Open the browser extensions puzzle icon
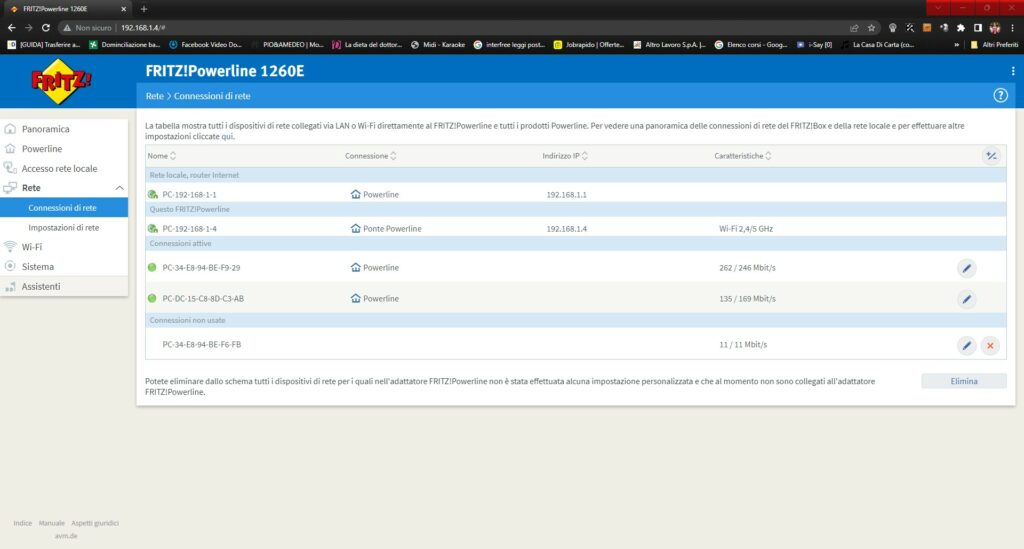This screenshot has height=549, width=1024. click(x=961, y=27)
